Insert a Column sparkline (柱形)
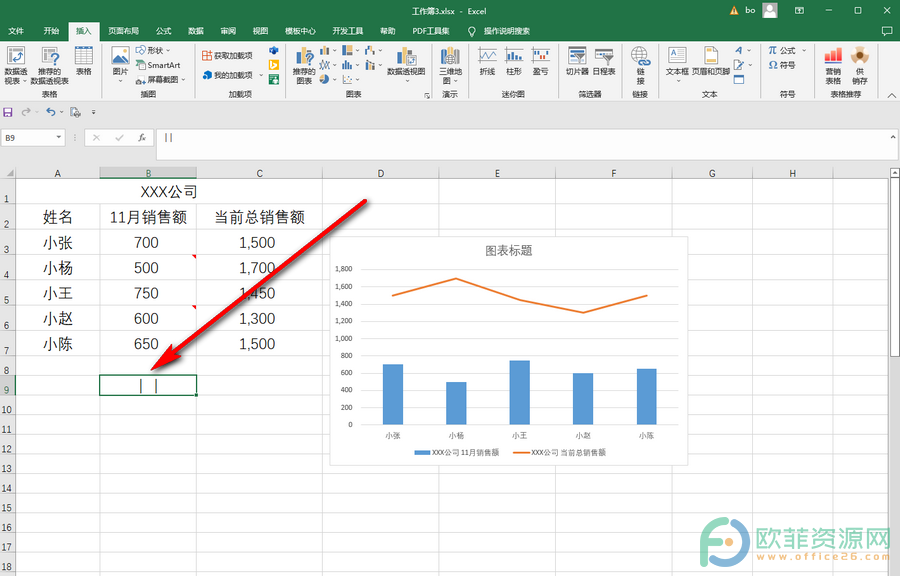Screen dimensions: 900x576 click(x=514, y=61)
